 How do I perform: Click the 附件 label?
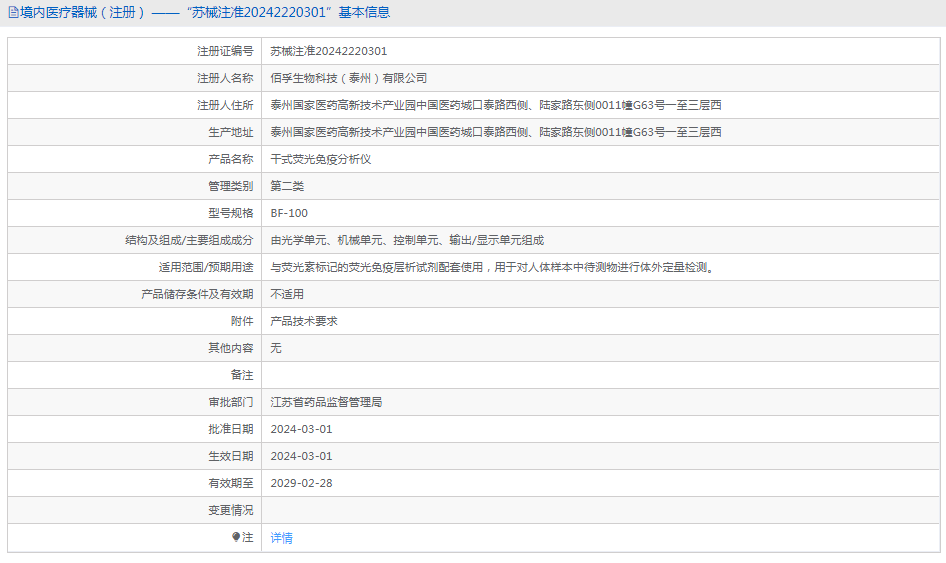(242, 321)
